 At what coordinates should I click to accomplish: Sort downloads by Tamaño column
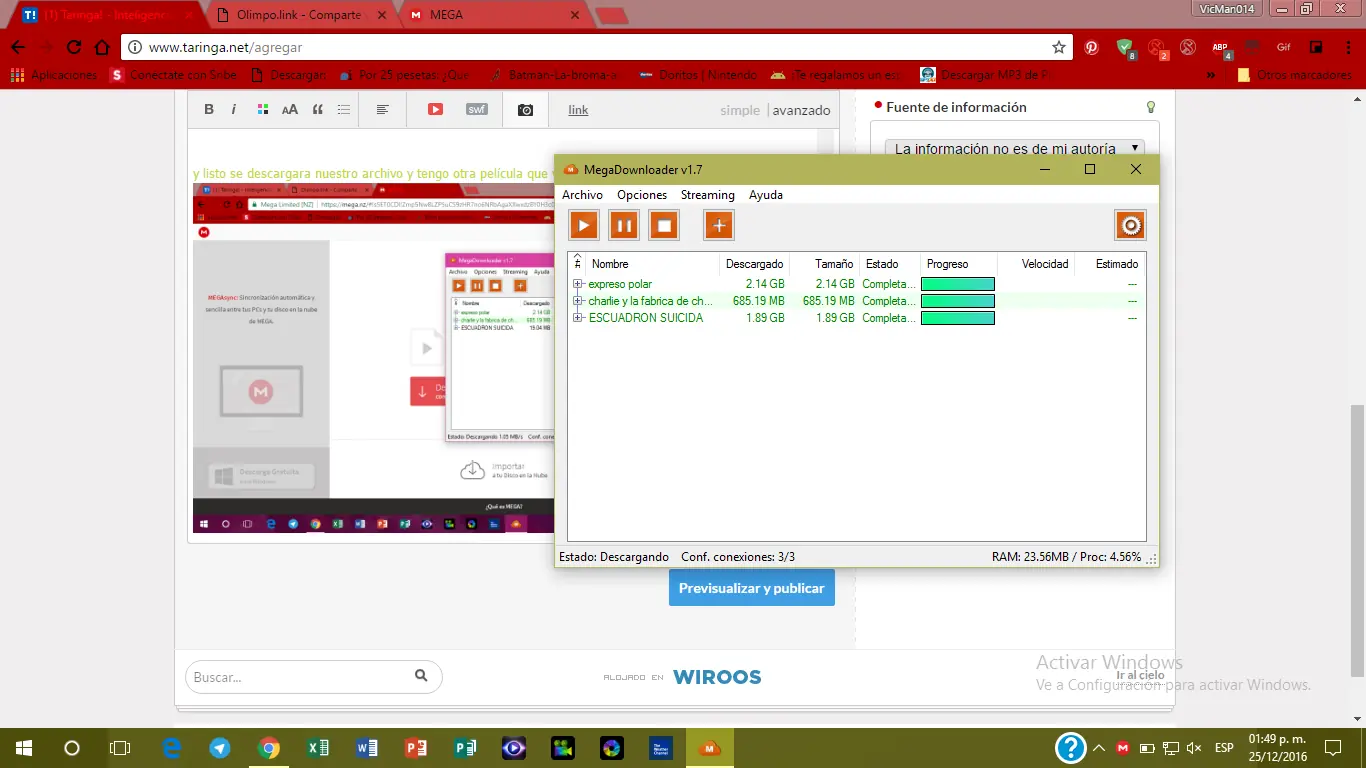pos(824,264)
